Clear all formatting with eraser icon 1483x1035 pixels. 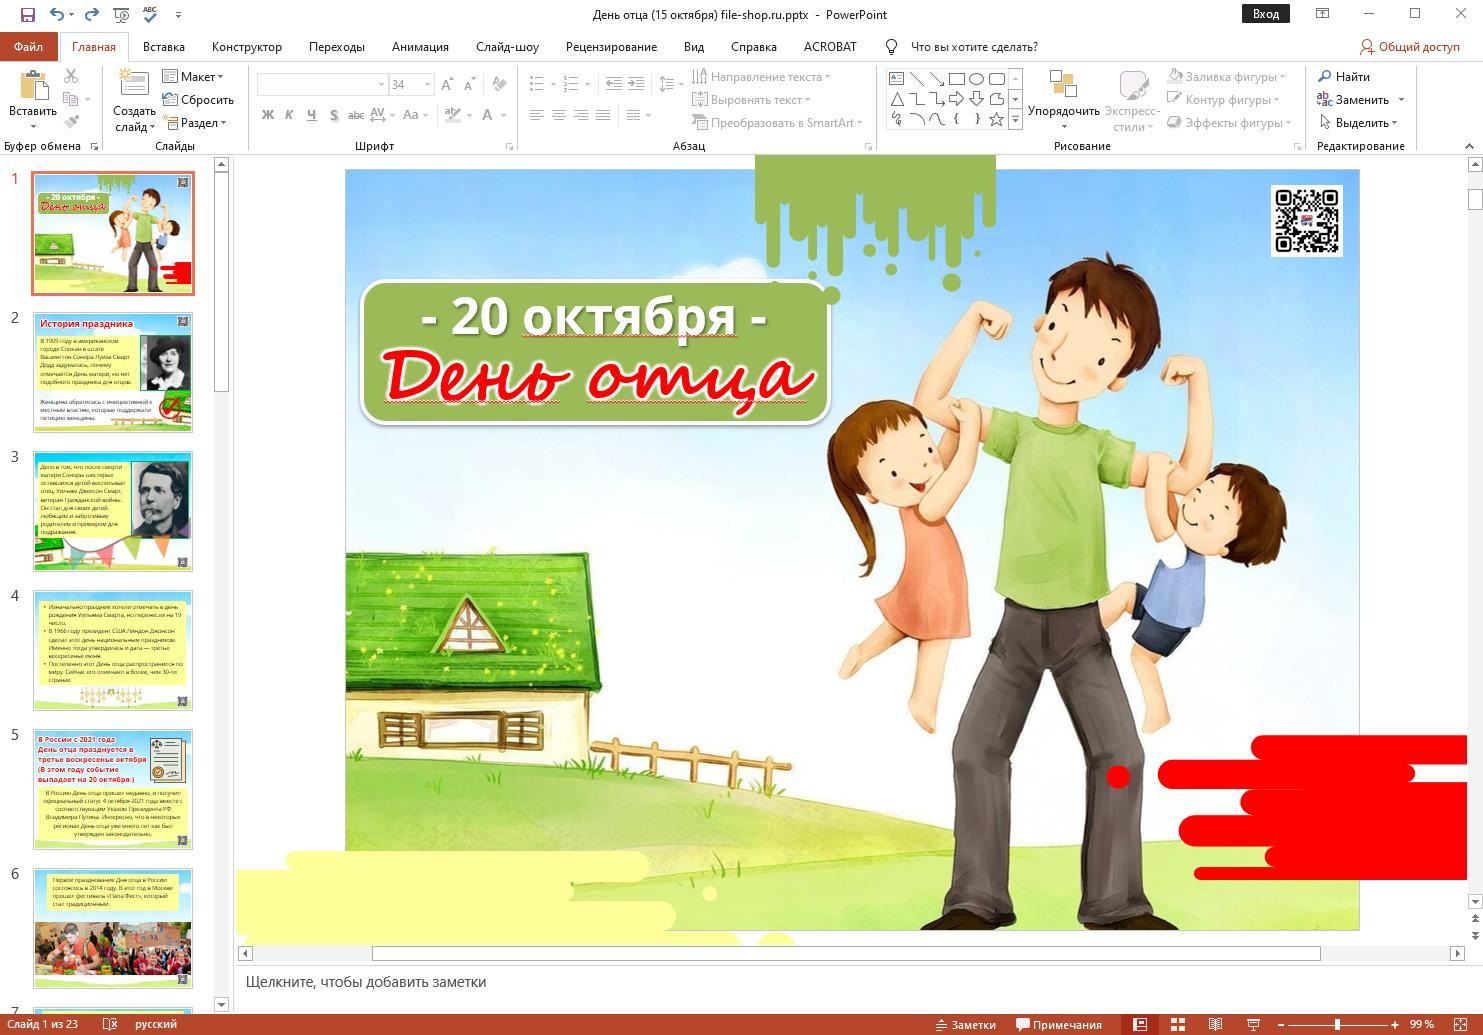click(x=498, y=85)
